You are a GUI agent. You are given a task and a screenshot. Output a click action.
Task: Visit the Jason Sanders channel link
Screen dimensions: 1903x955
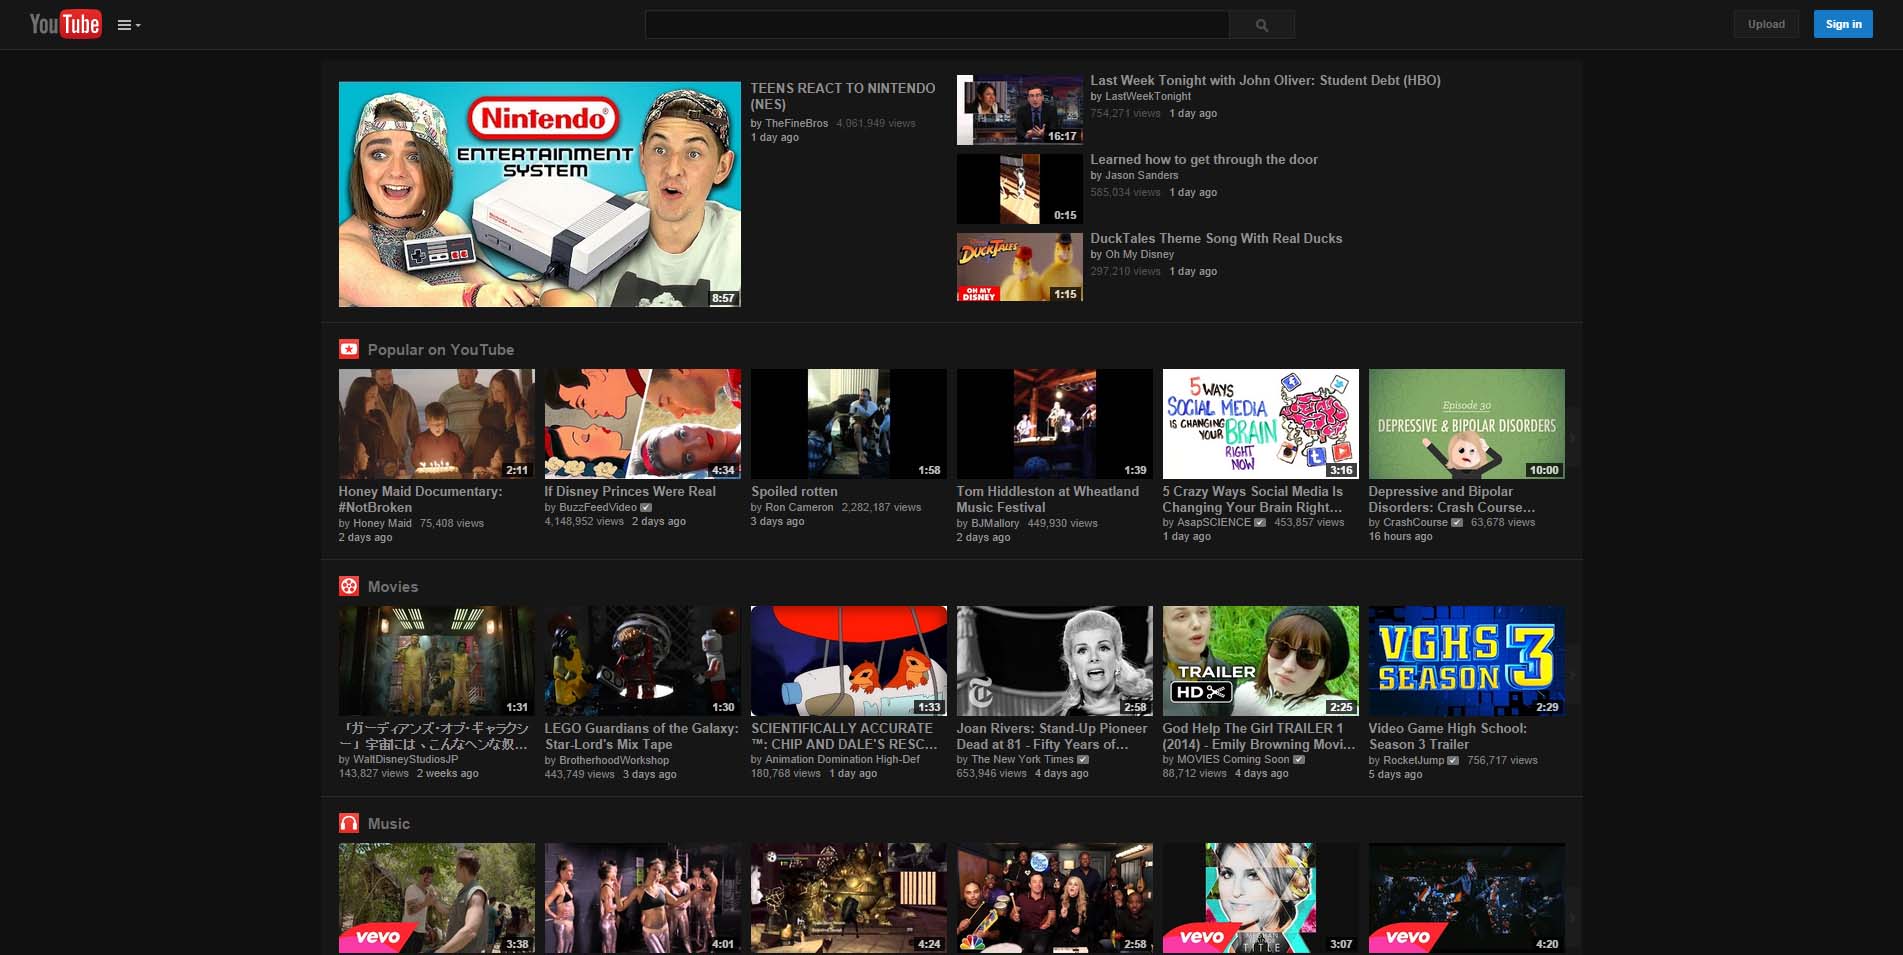tap(1142, 175)
